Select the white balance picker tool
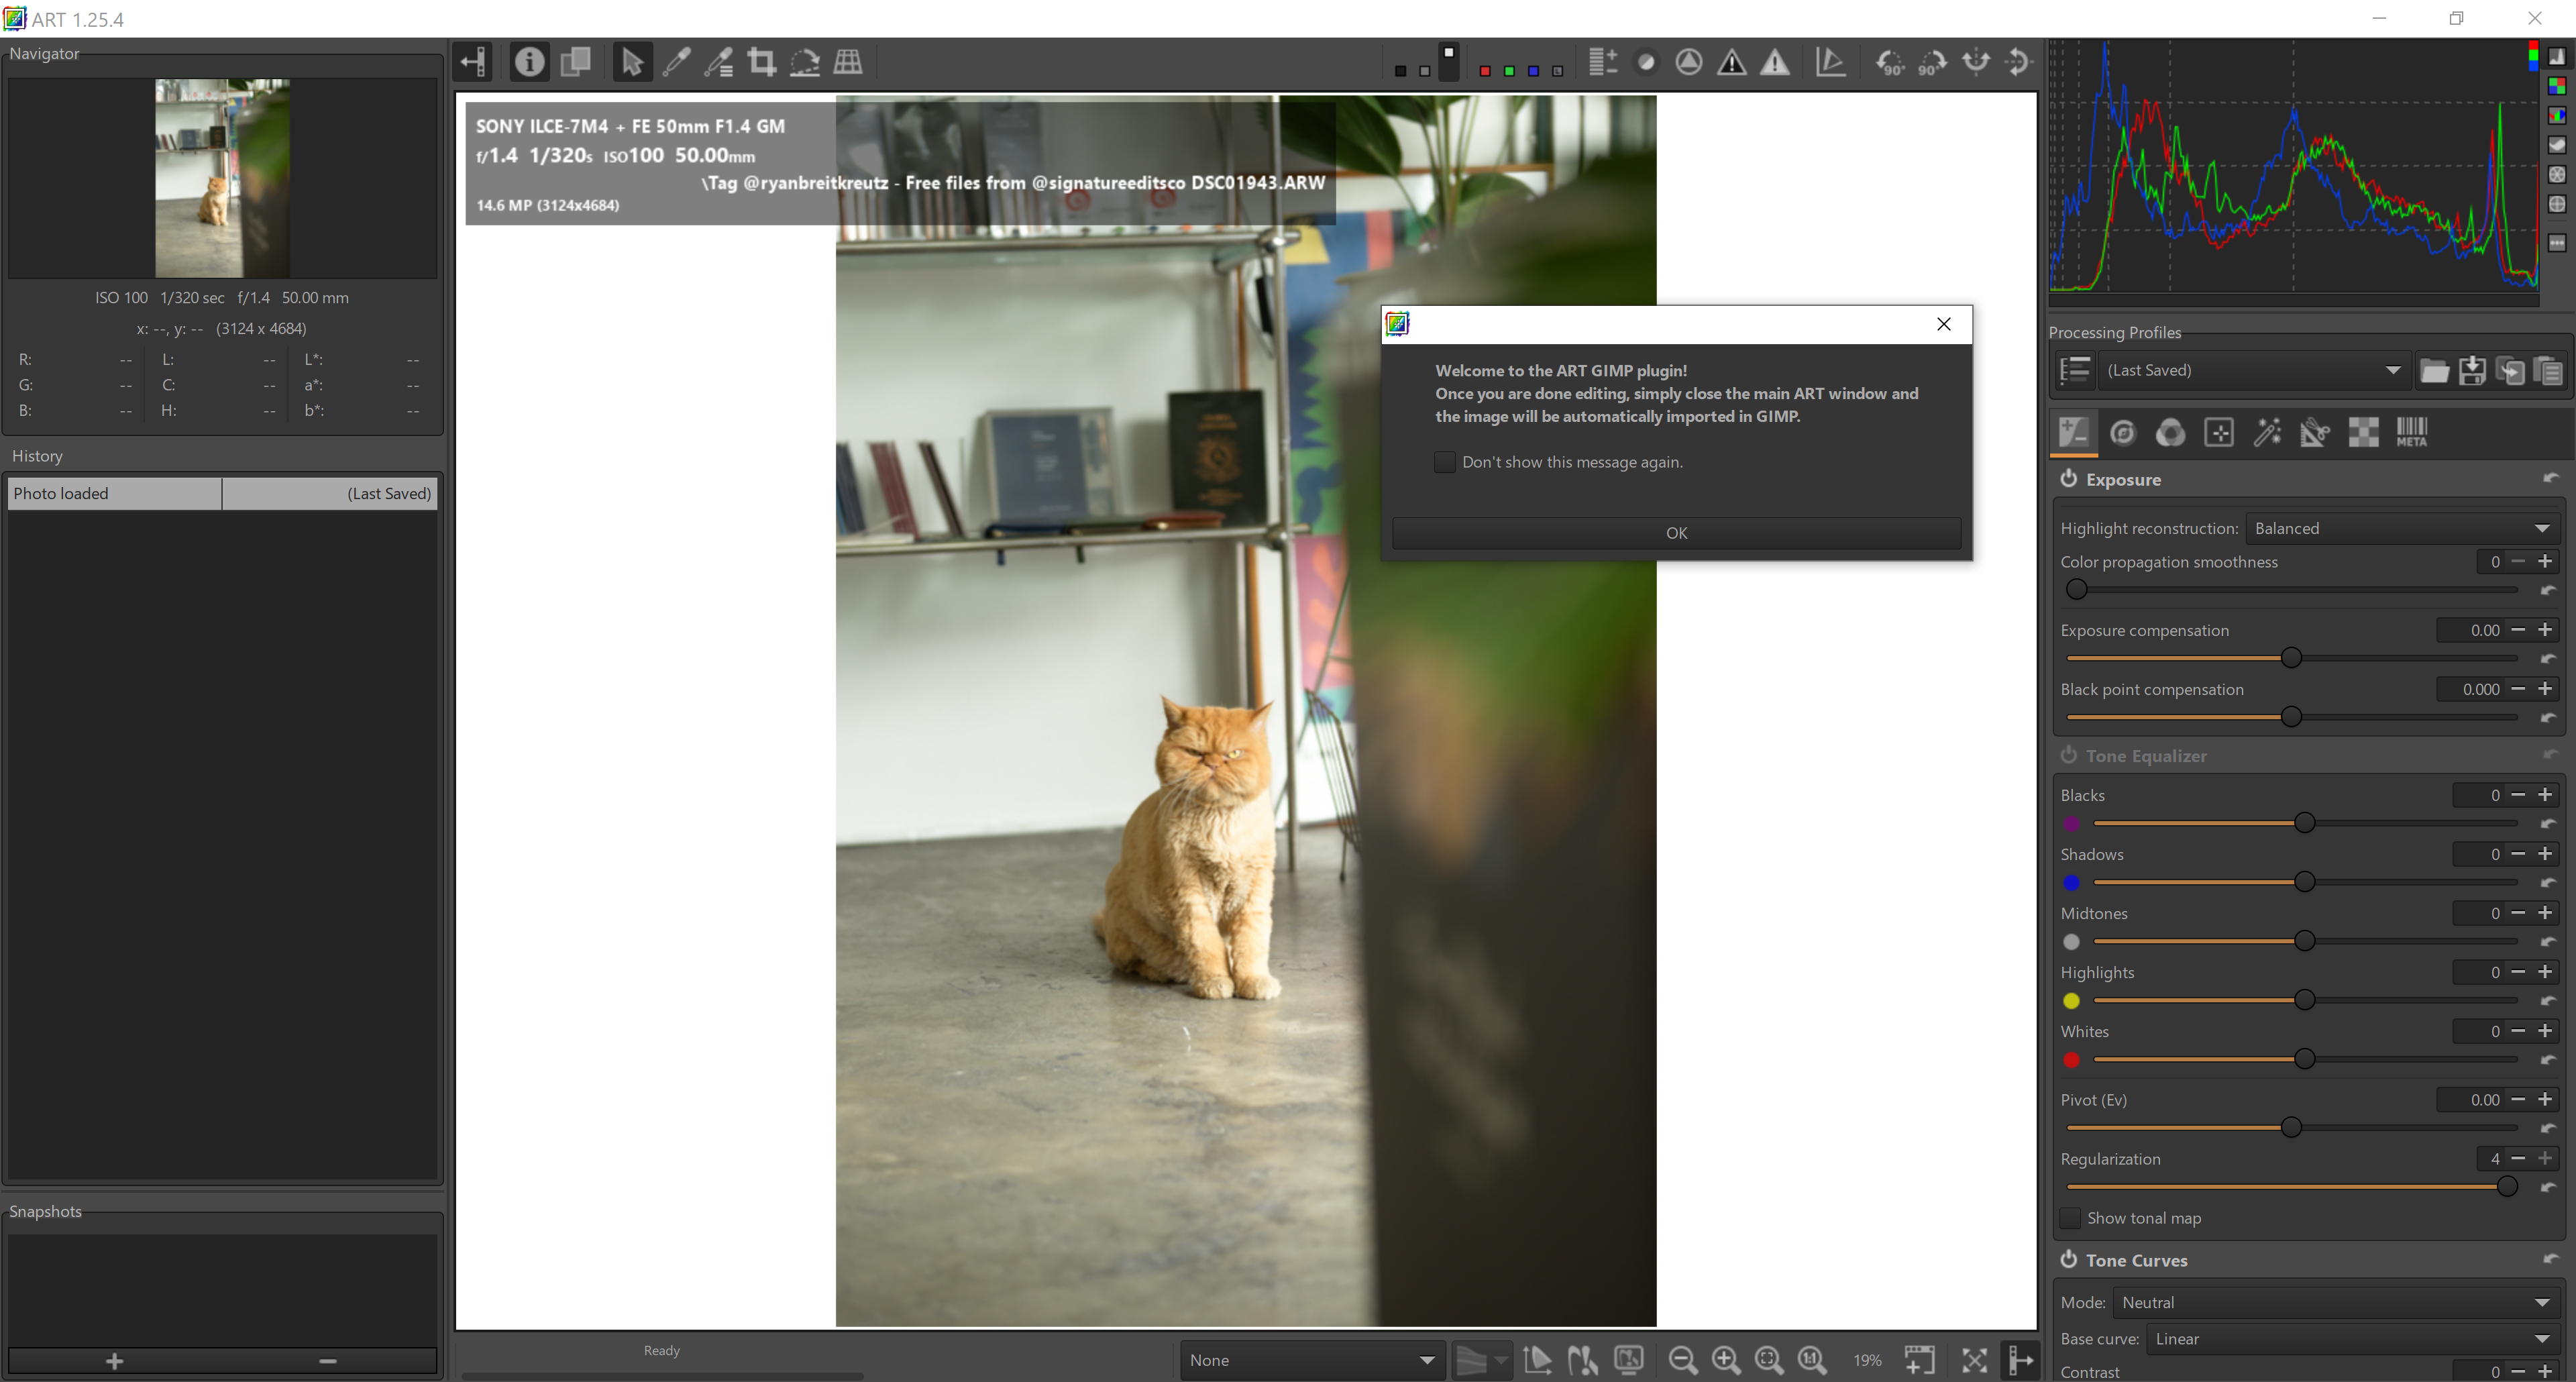 [x=676, y=62]
